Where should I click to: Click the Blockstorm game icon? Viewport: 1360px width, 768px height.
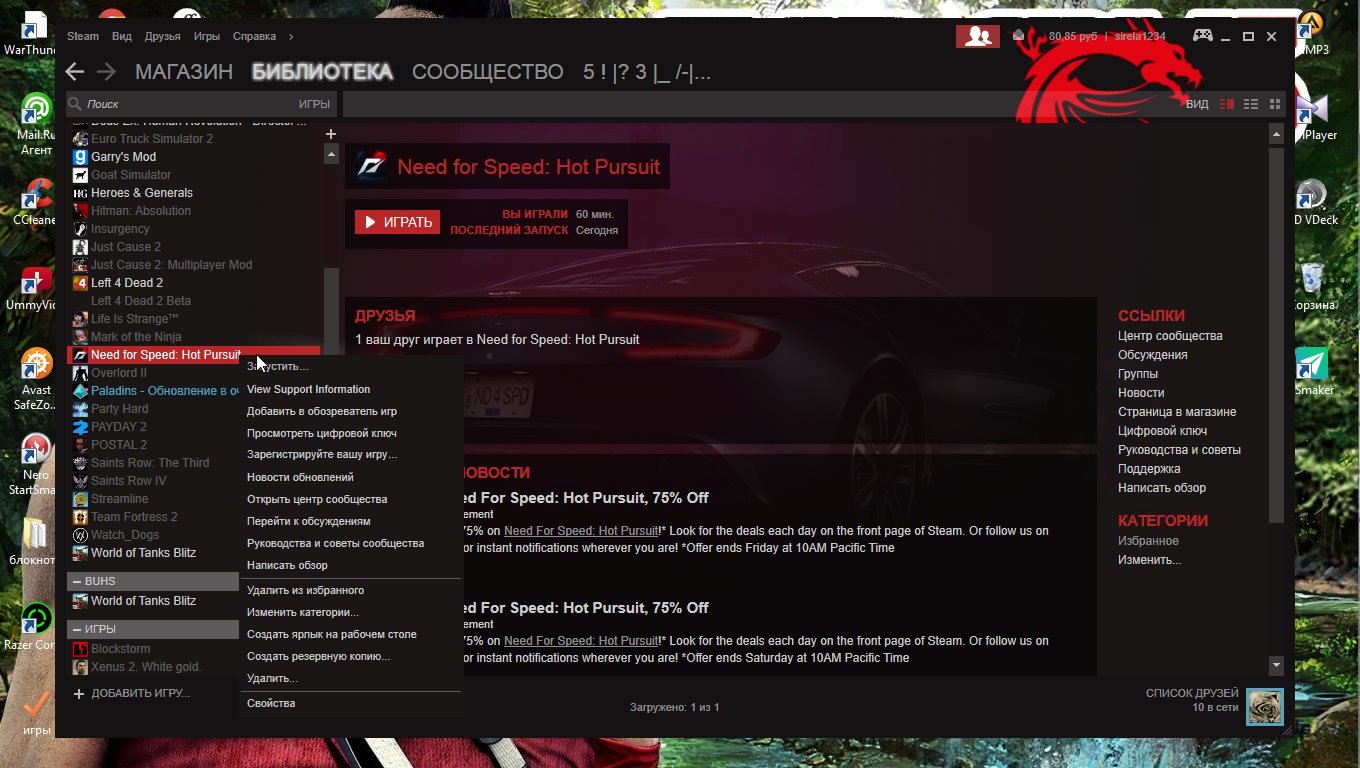pos(81,649)
